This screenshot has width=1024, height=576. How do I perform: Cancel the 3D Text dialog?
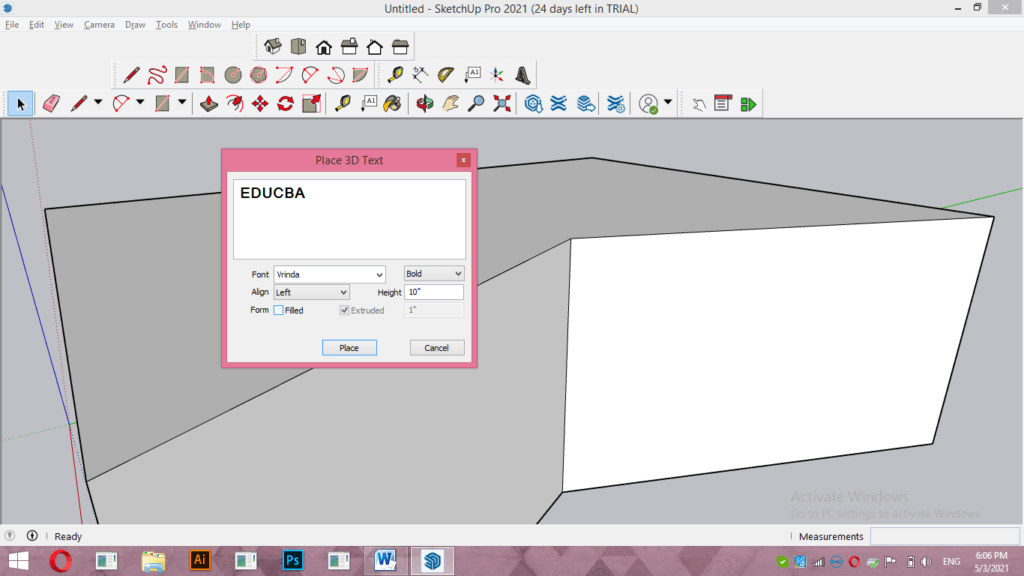[437, 347]
